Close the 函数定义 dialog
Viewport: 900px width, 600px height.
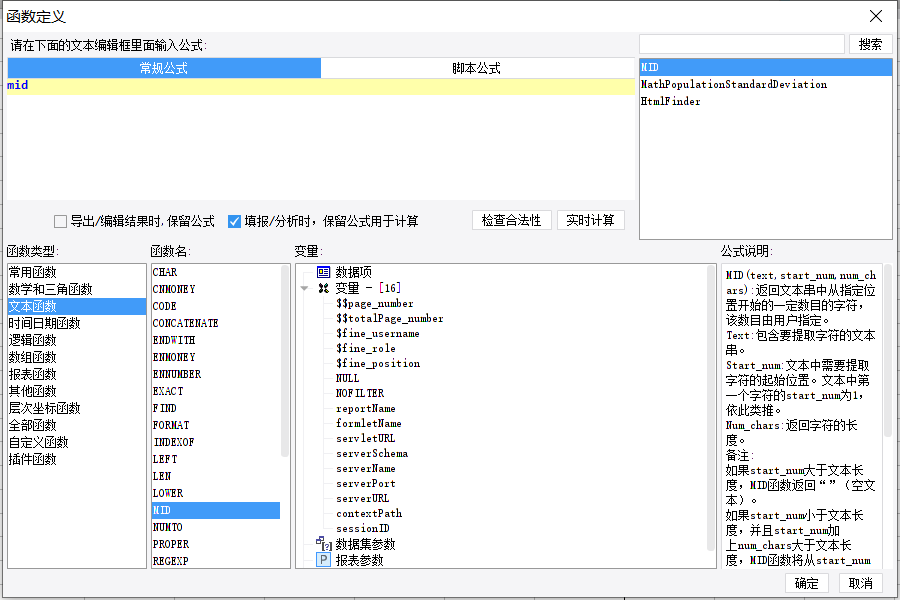(875, 16)
